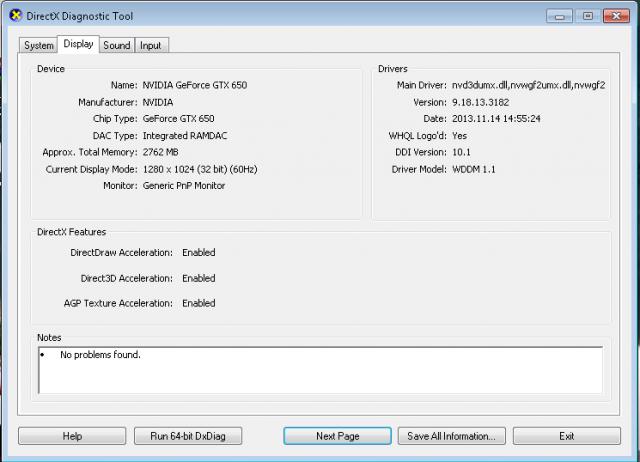Image resolution: width=640 pixels, height=462 pixels.
Task: Select the Display tab
Action: point(78,44)
